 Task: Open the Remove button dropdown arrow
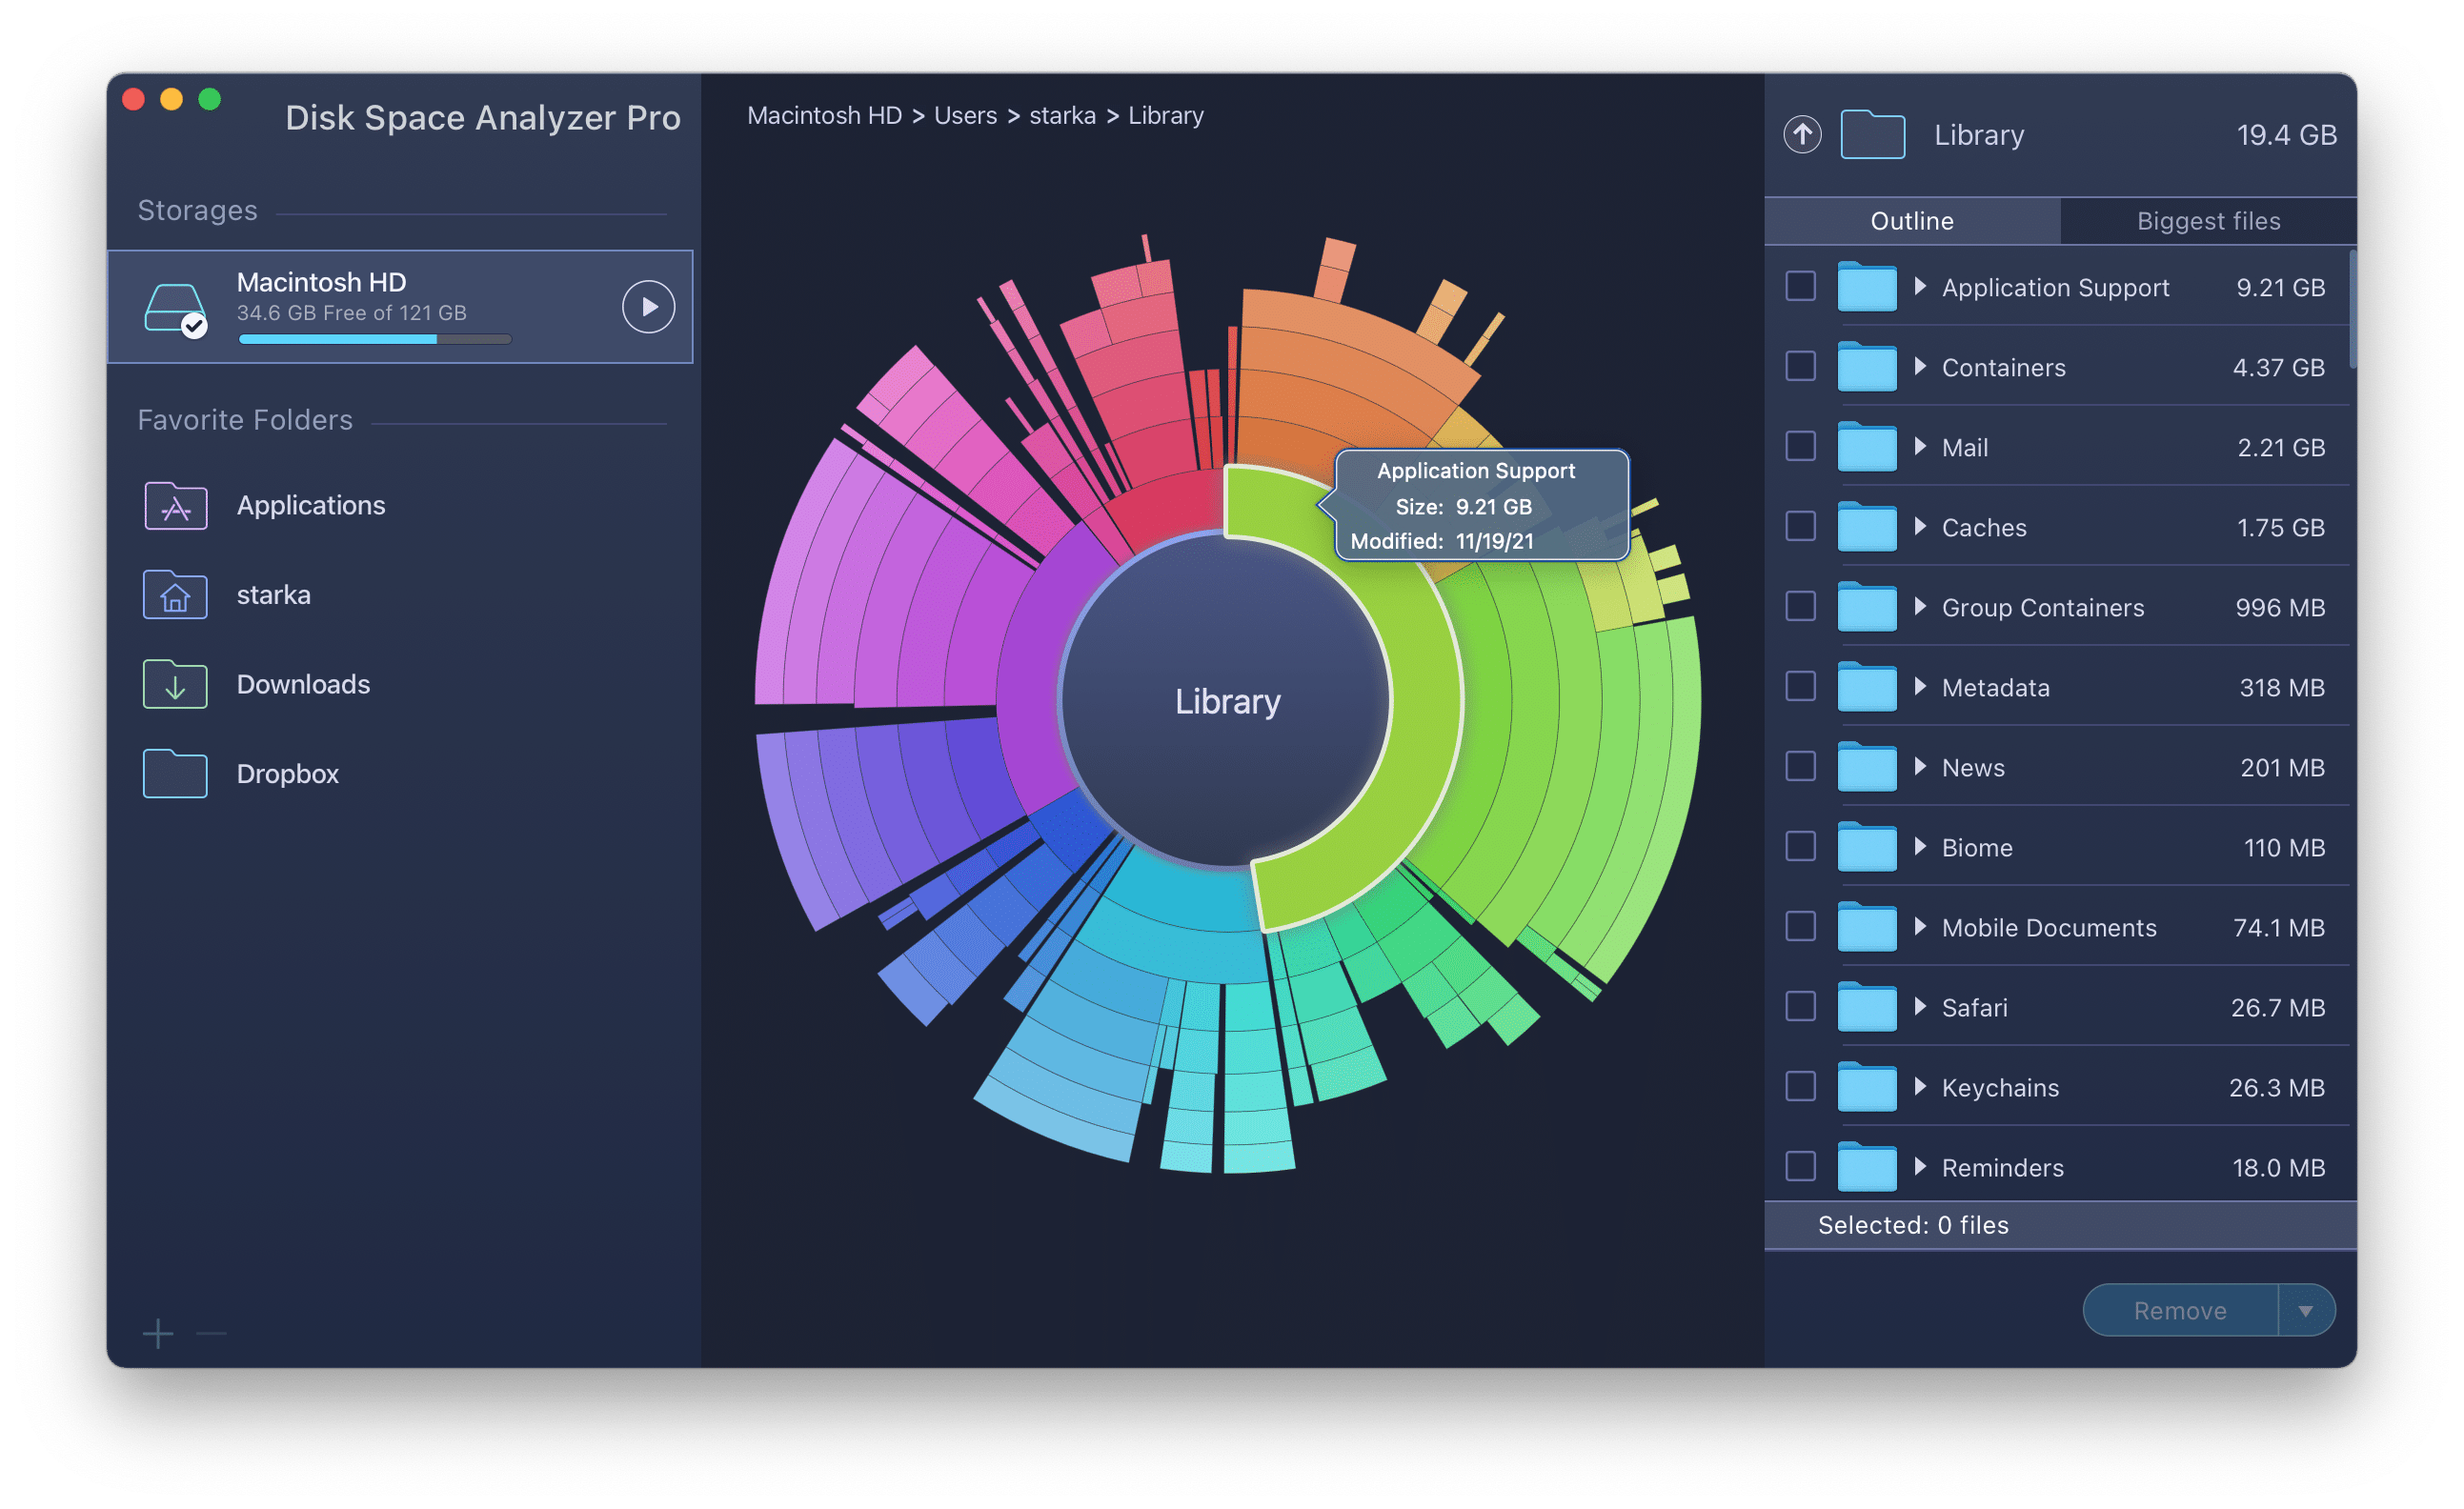click(2305, 1311)
